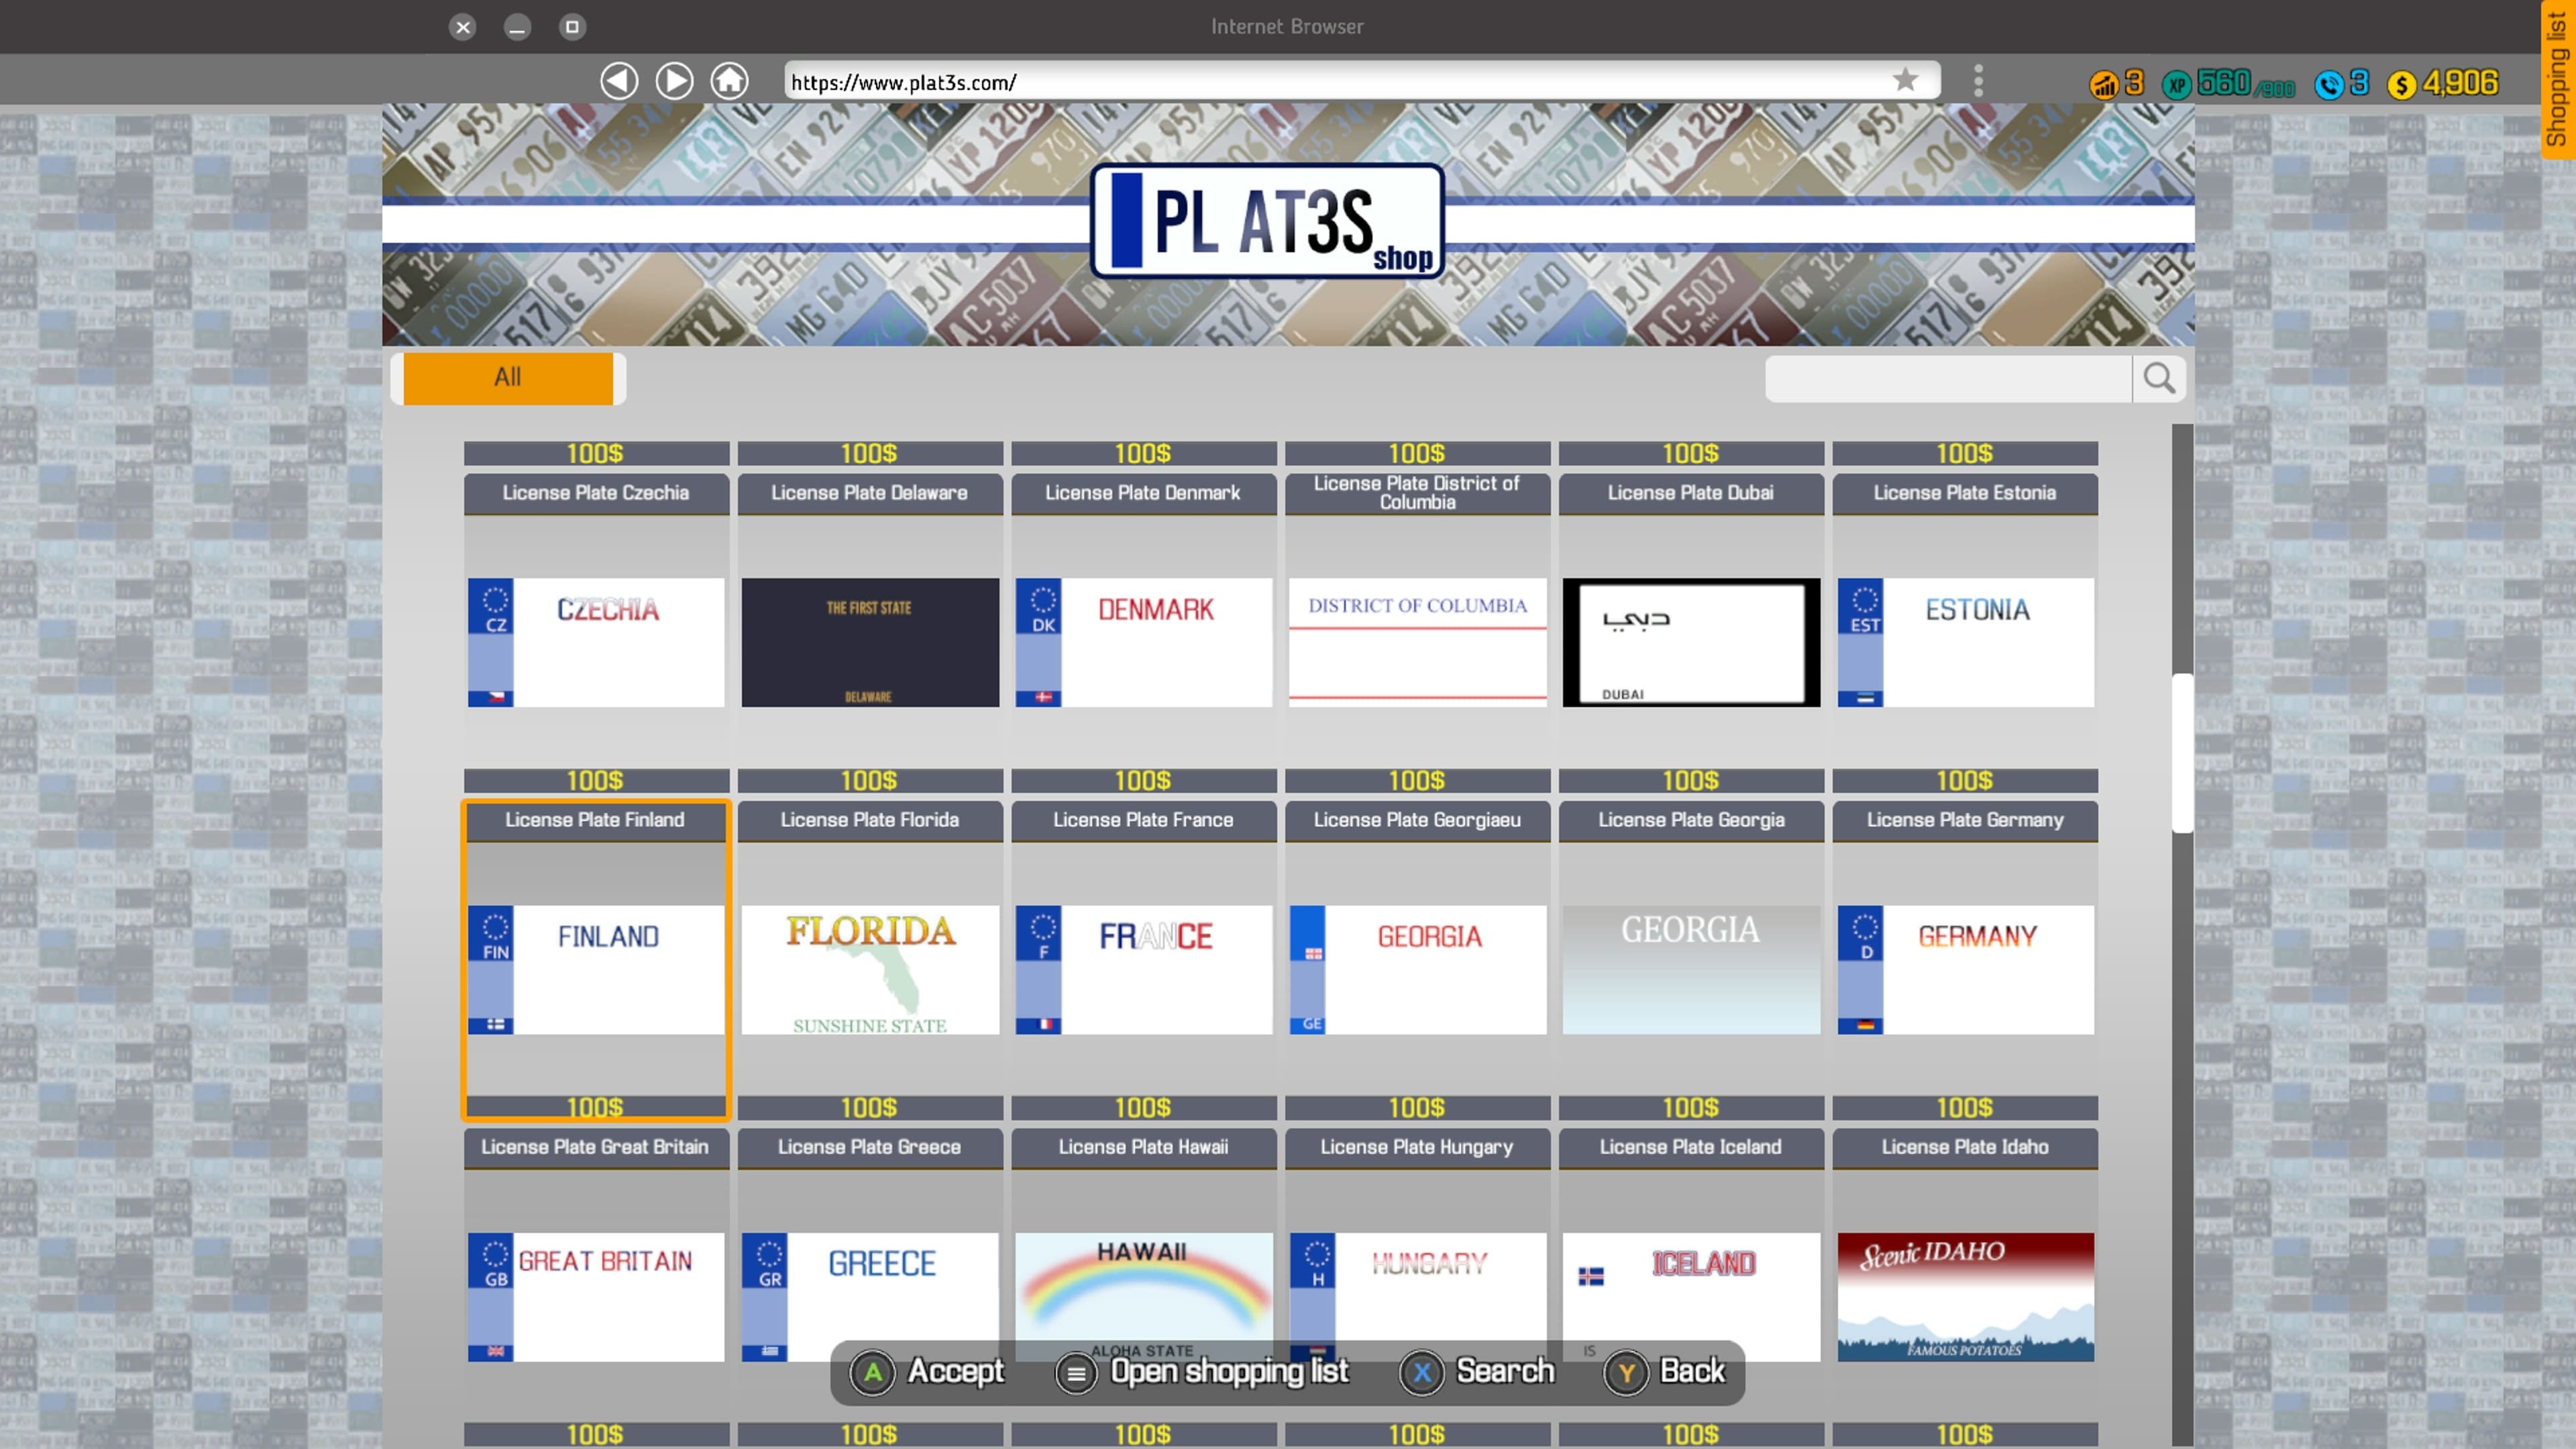
Task: Select the Delaware license plate image
Action: pos(870,642)
